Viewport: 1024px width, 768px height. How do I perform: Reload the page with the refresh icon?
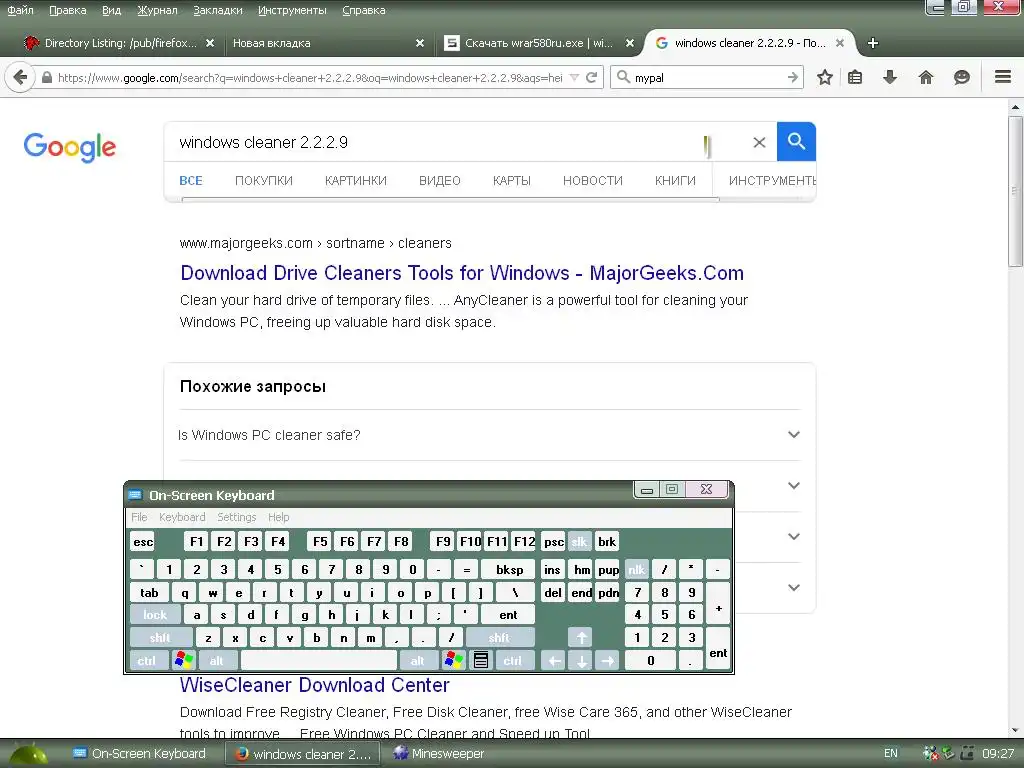coord(592,77)
